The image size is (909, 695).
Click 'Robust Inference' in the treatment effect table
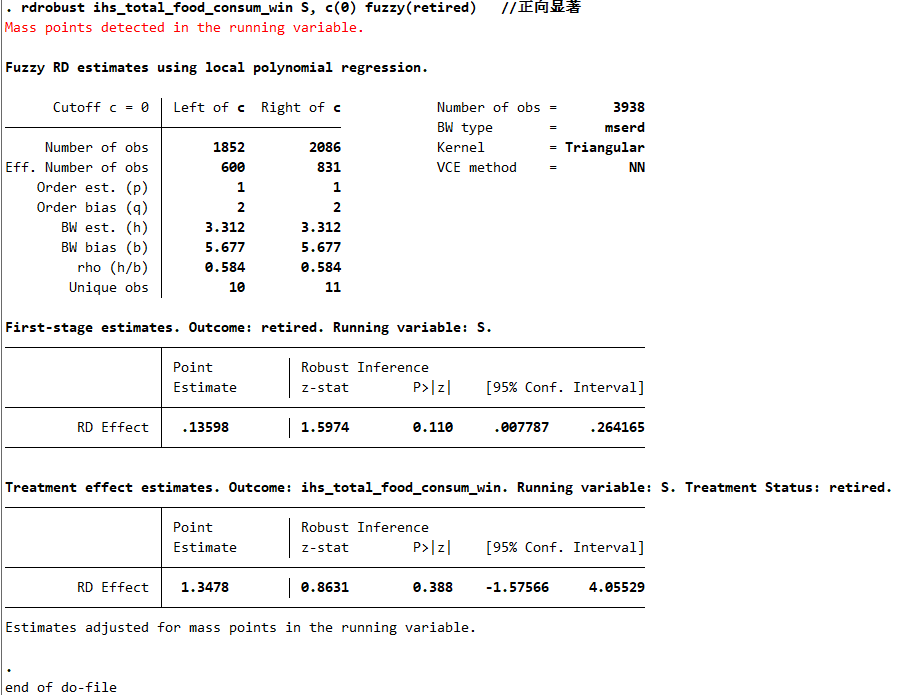[365, 527]
